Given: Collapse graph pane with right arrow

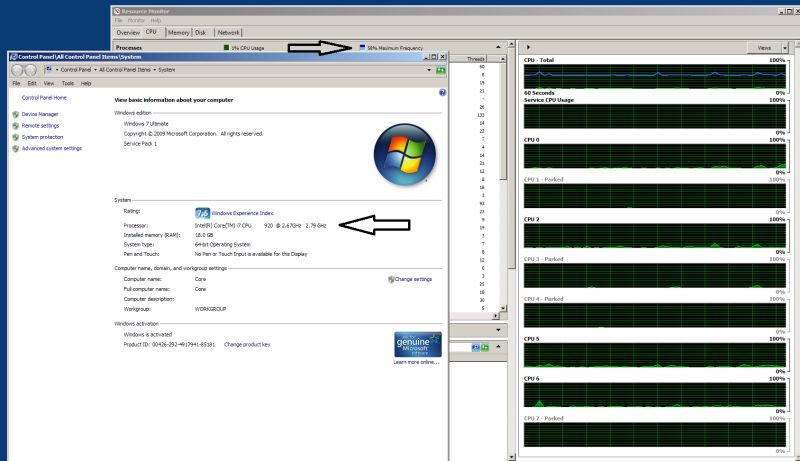Looking at the screenshot, I should 528,47.
